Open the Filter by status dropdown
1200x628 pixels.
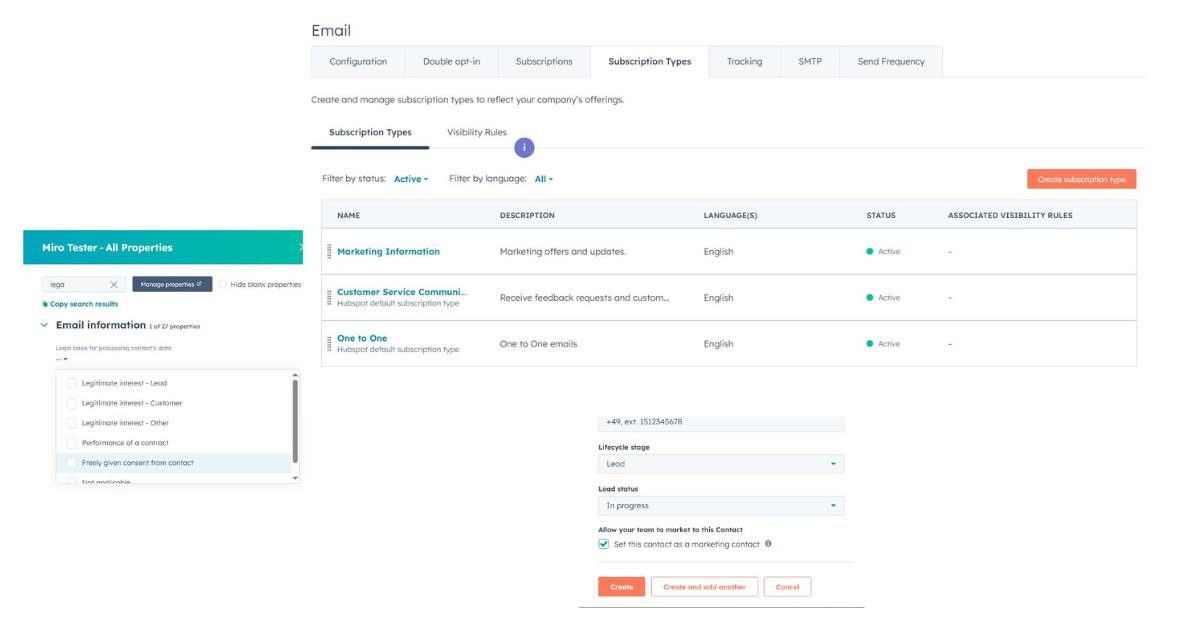click(x=411, y=178)
